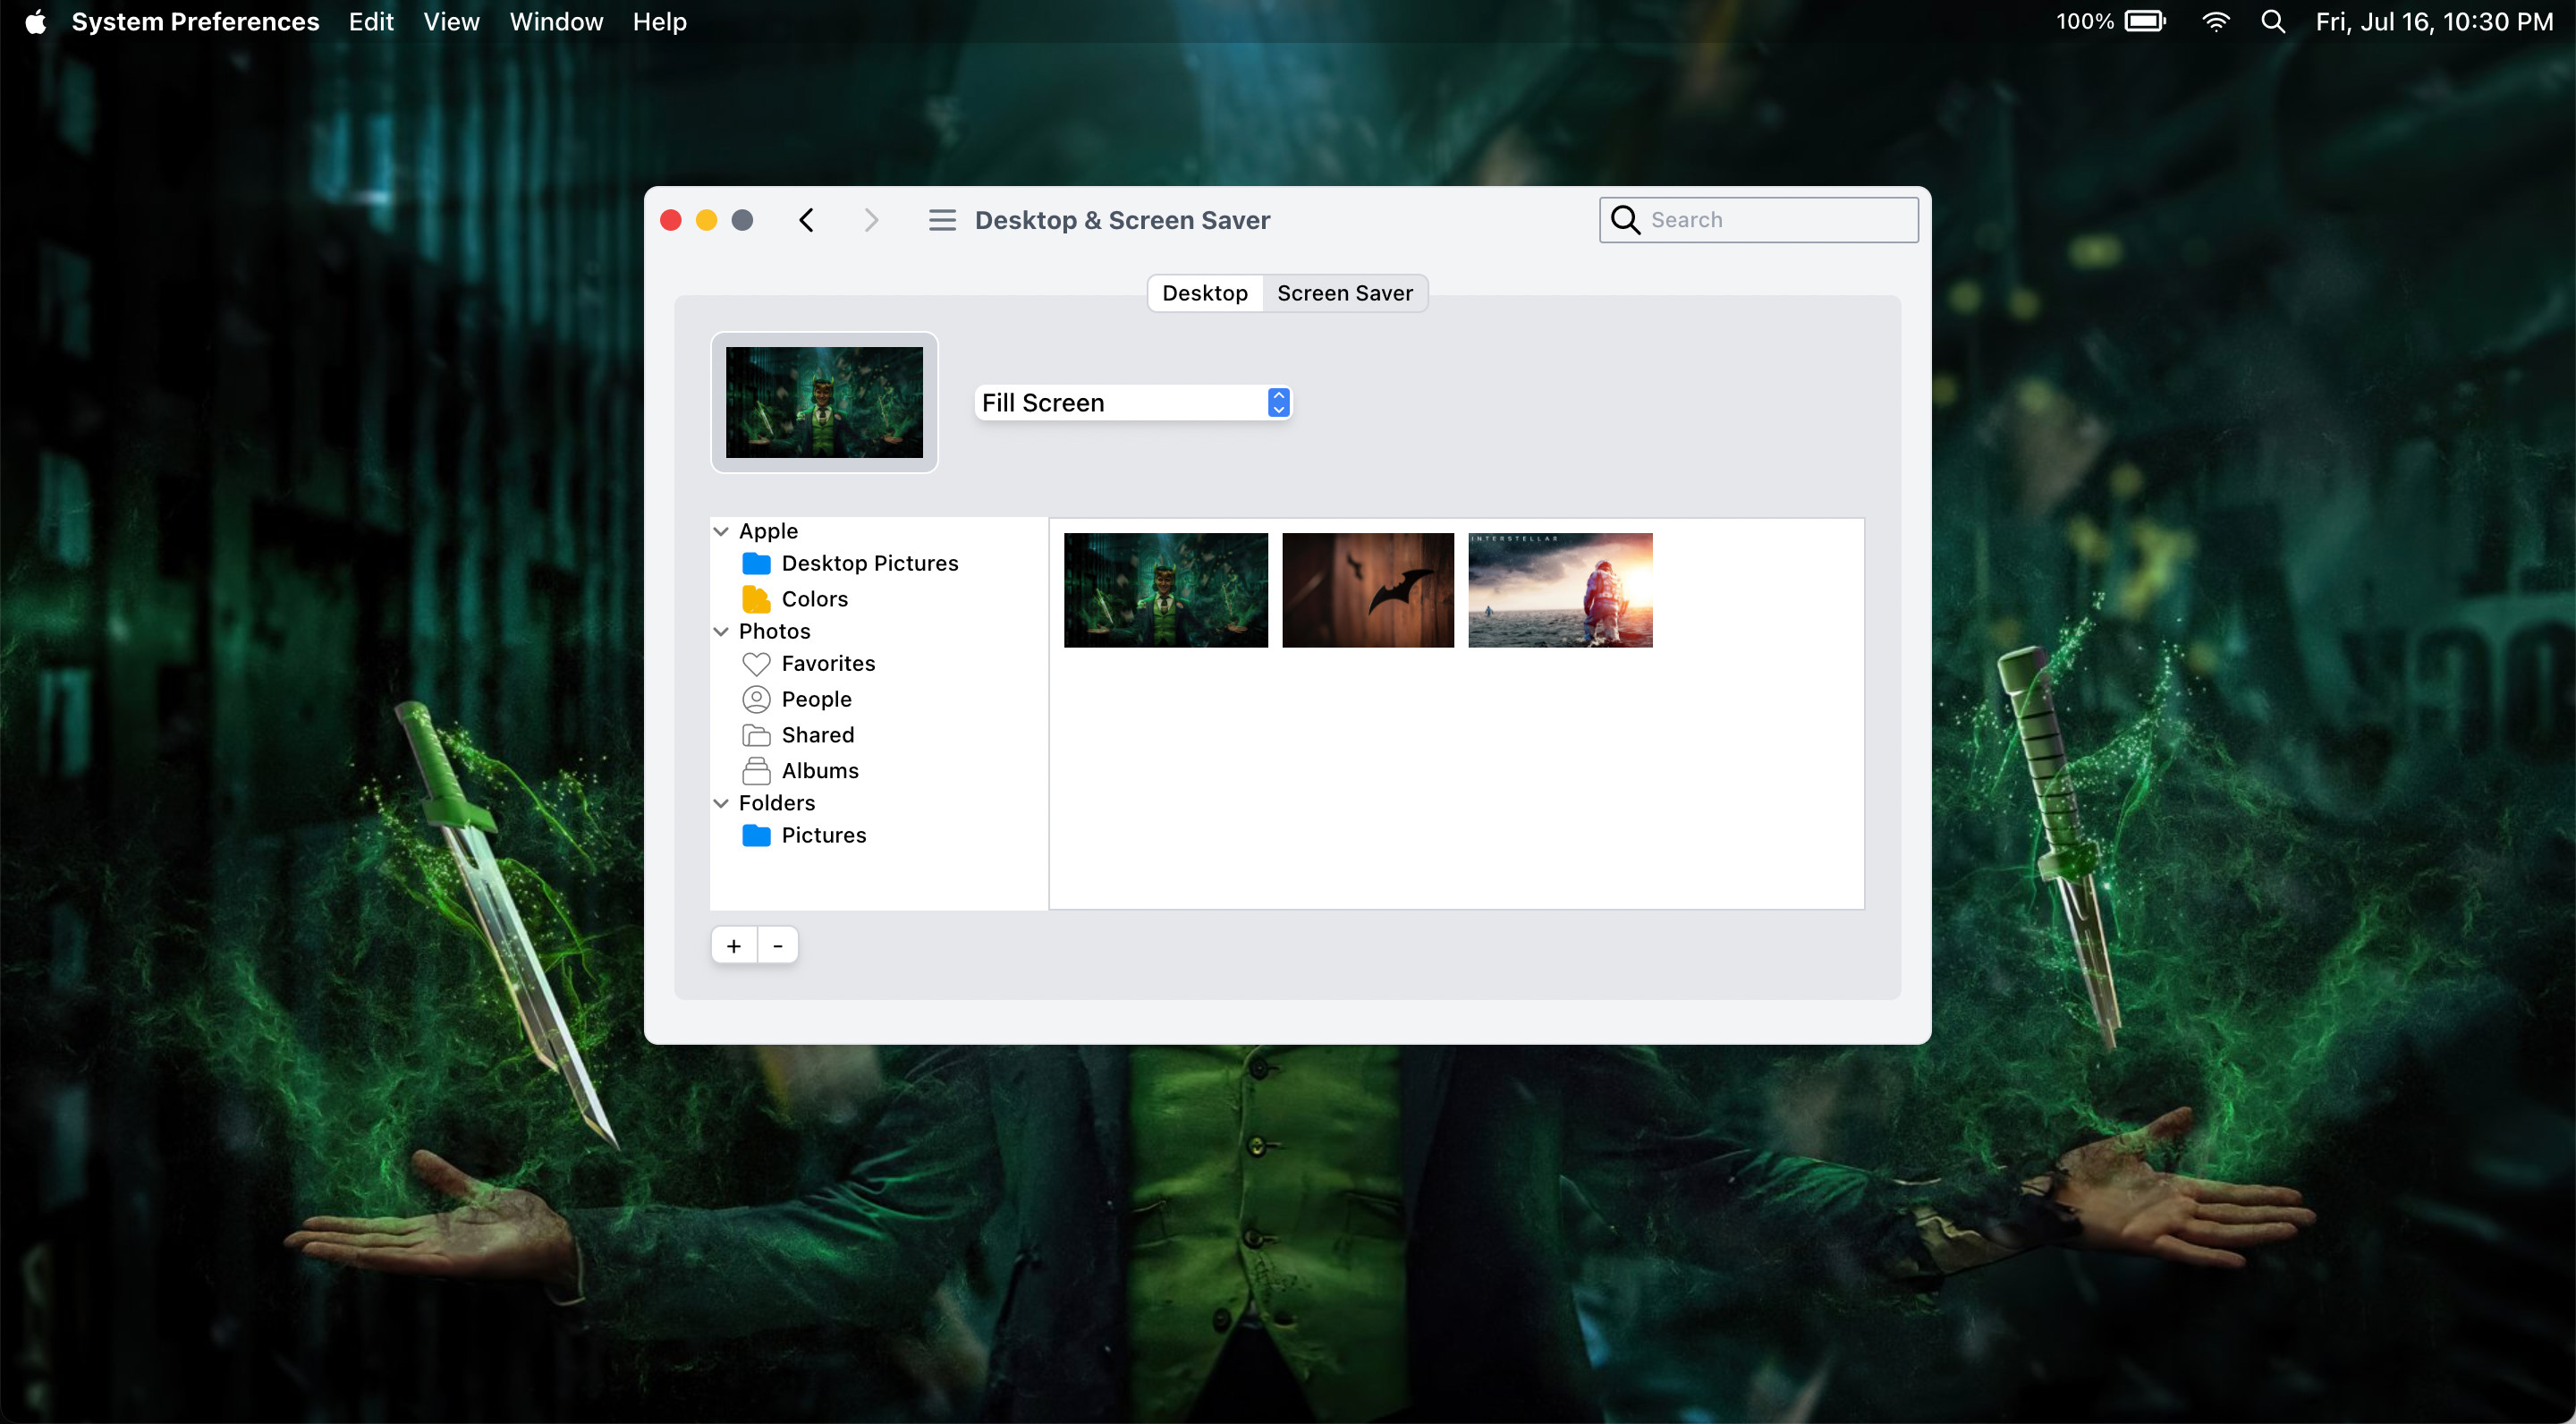Switch to the Screen Saver tab
Screen dimensions: 2576x1424
coord(1344,293)
